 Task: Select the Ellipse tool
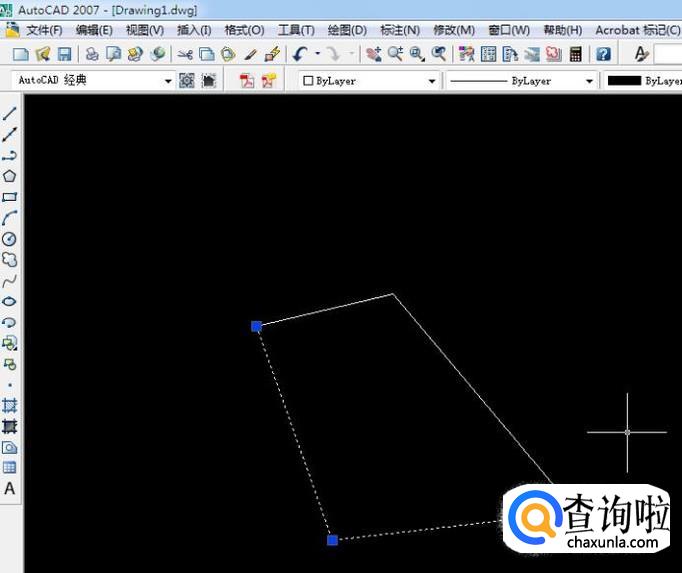(x=10, y=301)
